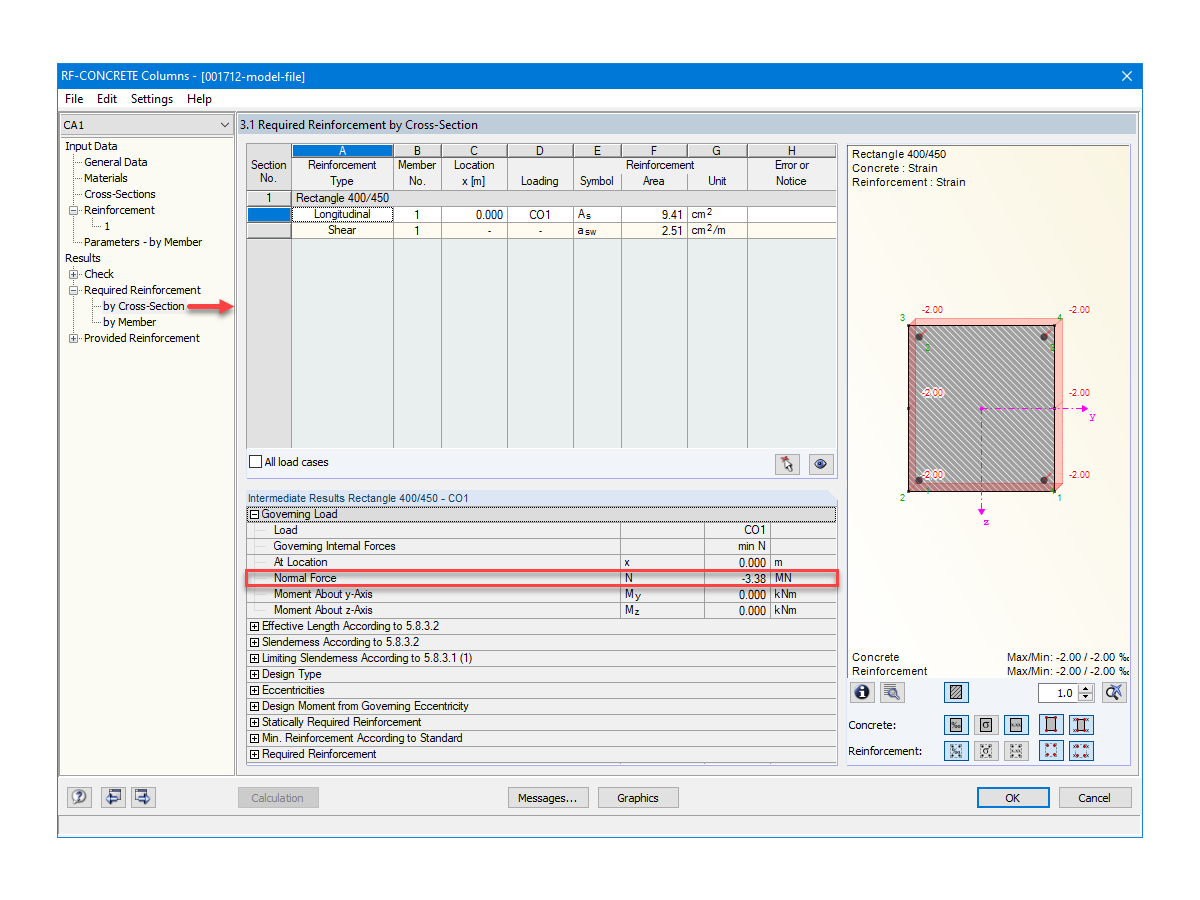Show reinforcement strain results in graphic
Viewport: 1200px width, 900px height.
(x=956, y=751)
